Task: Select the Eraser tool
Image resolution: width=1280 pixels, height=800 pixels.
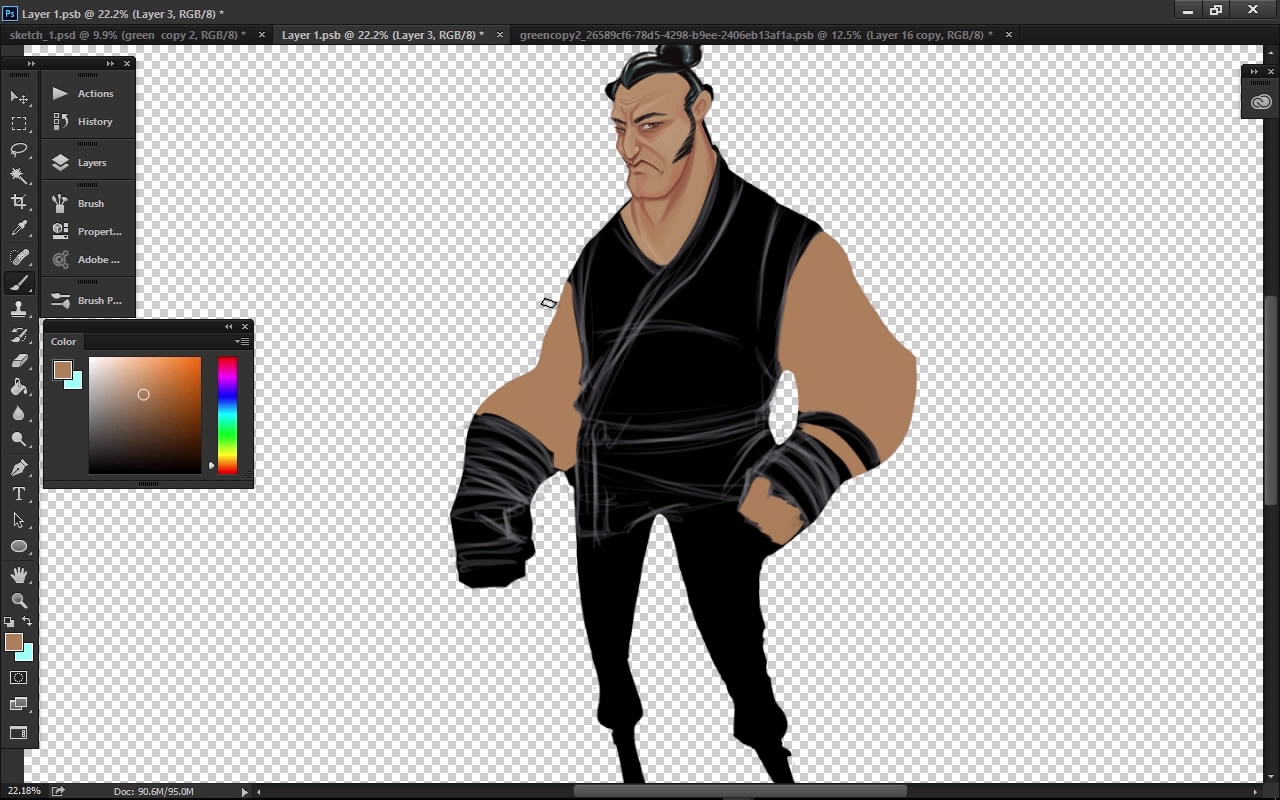Action: 19,361
